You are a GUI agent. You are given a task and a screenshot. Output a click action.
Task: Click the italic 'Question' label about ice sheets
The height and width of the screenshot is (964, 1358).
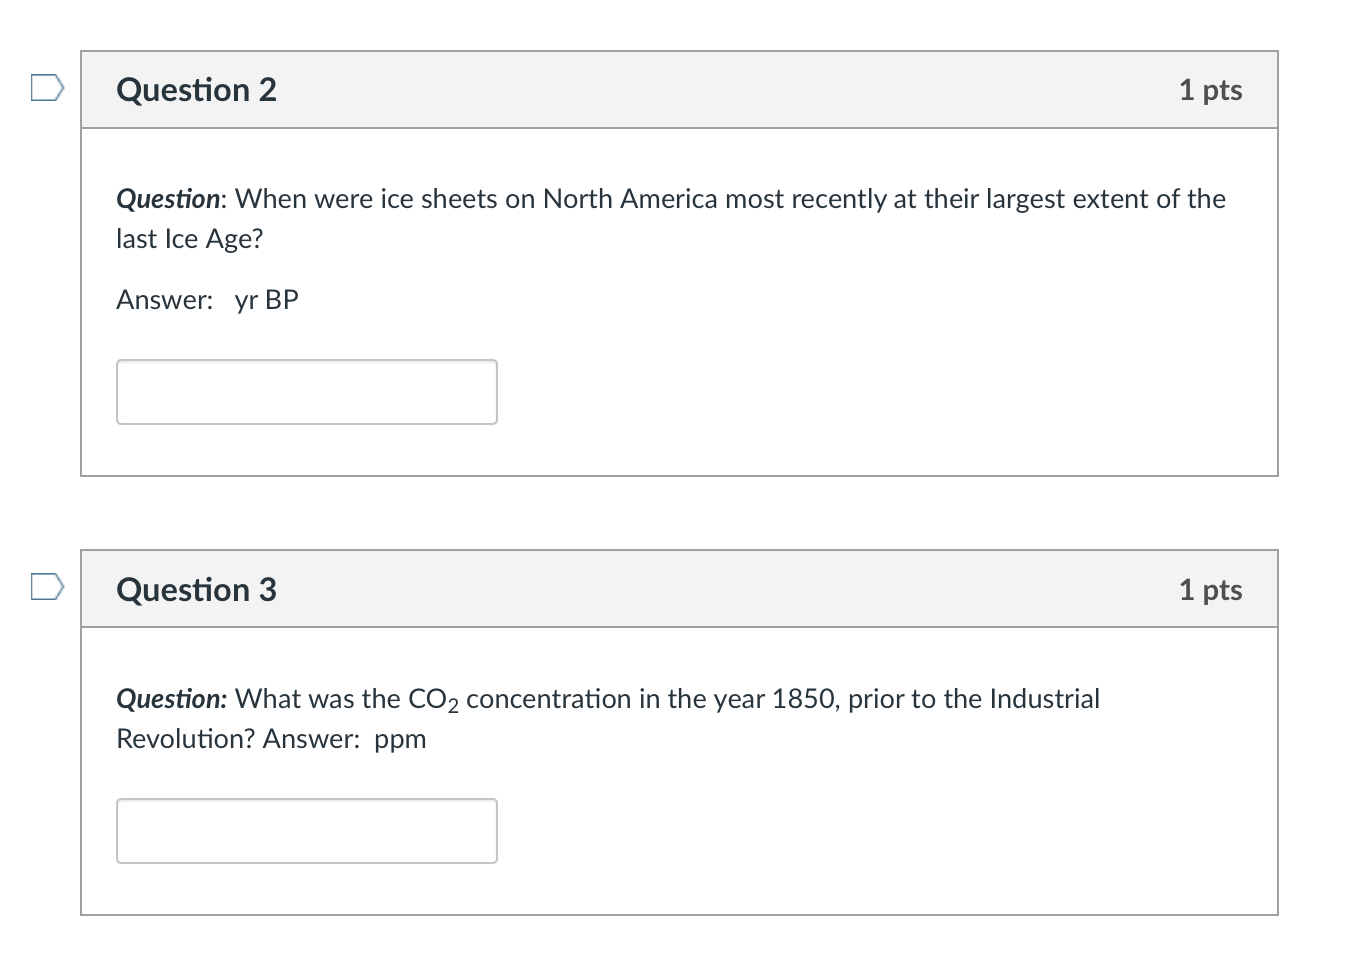pyautogui.click(x=168, y=199)
